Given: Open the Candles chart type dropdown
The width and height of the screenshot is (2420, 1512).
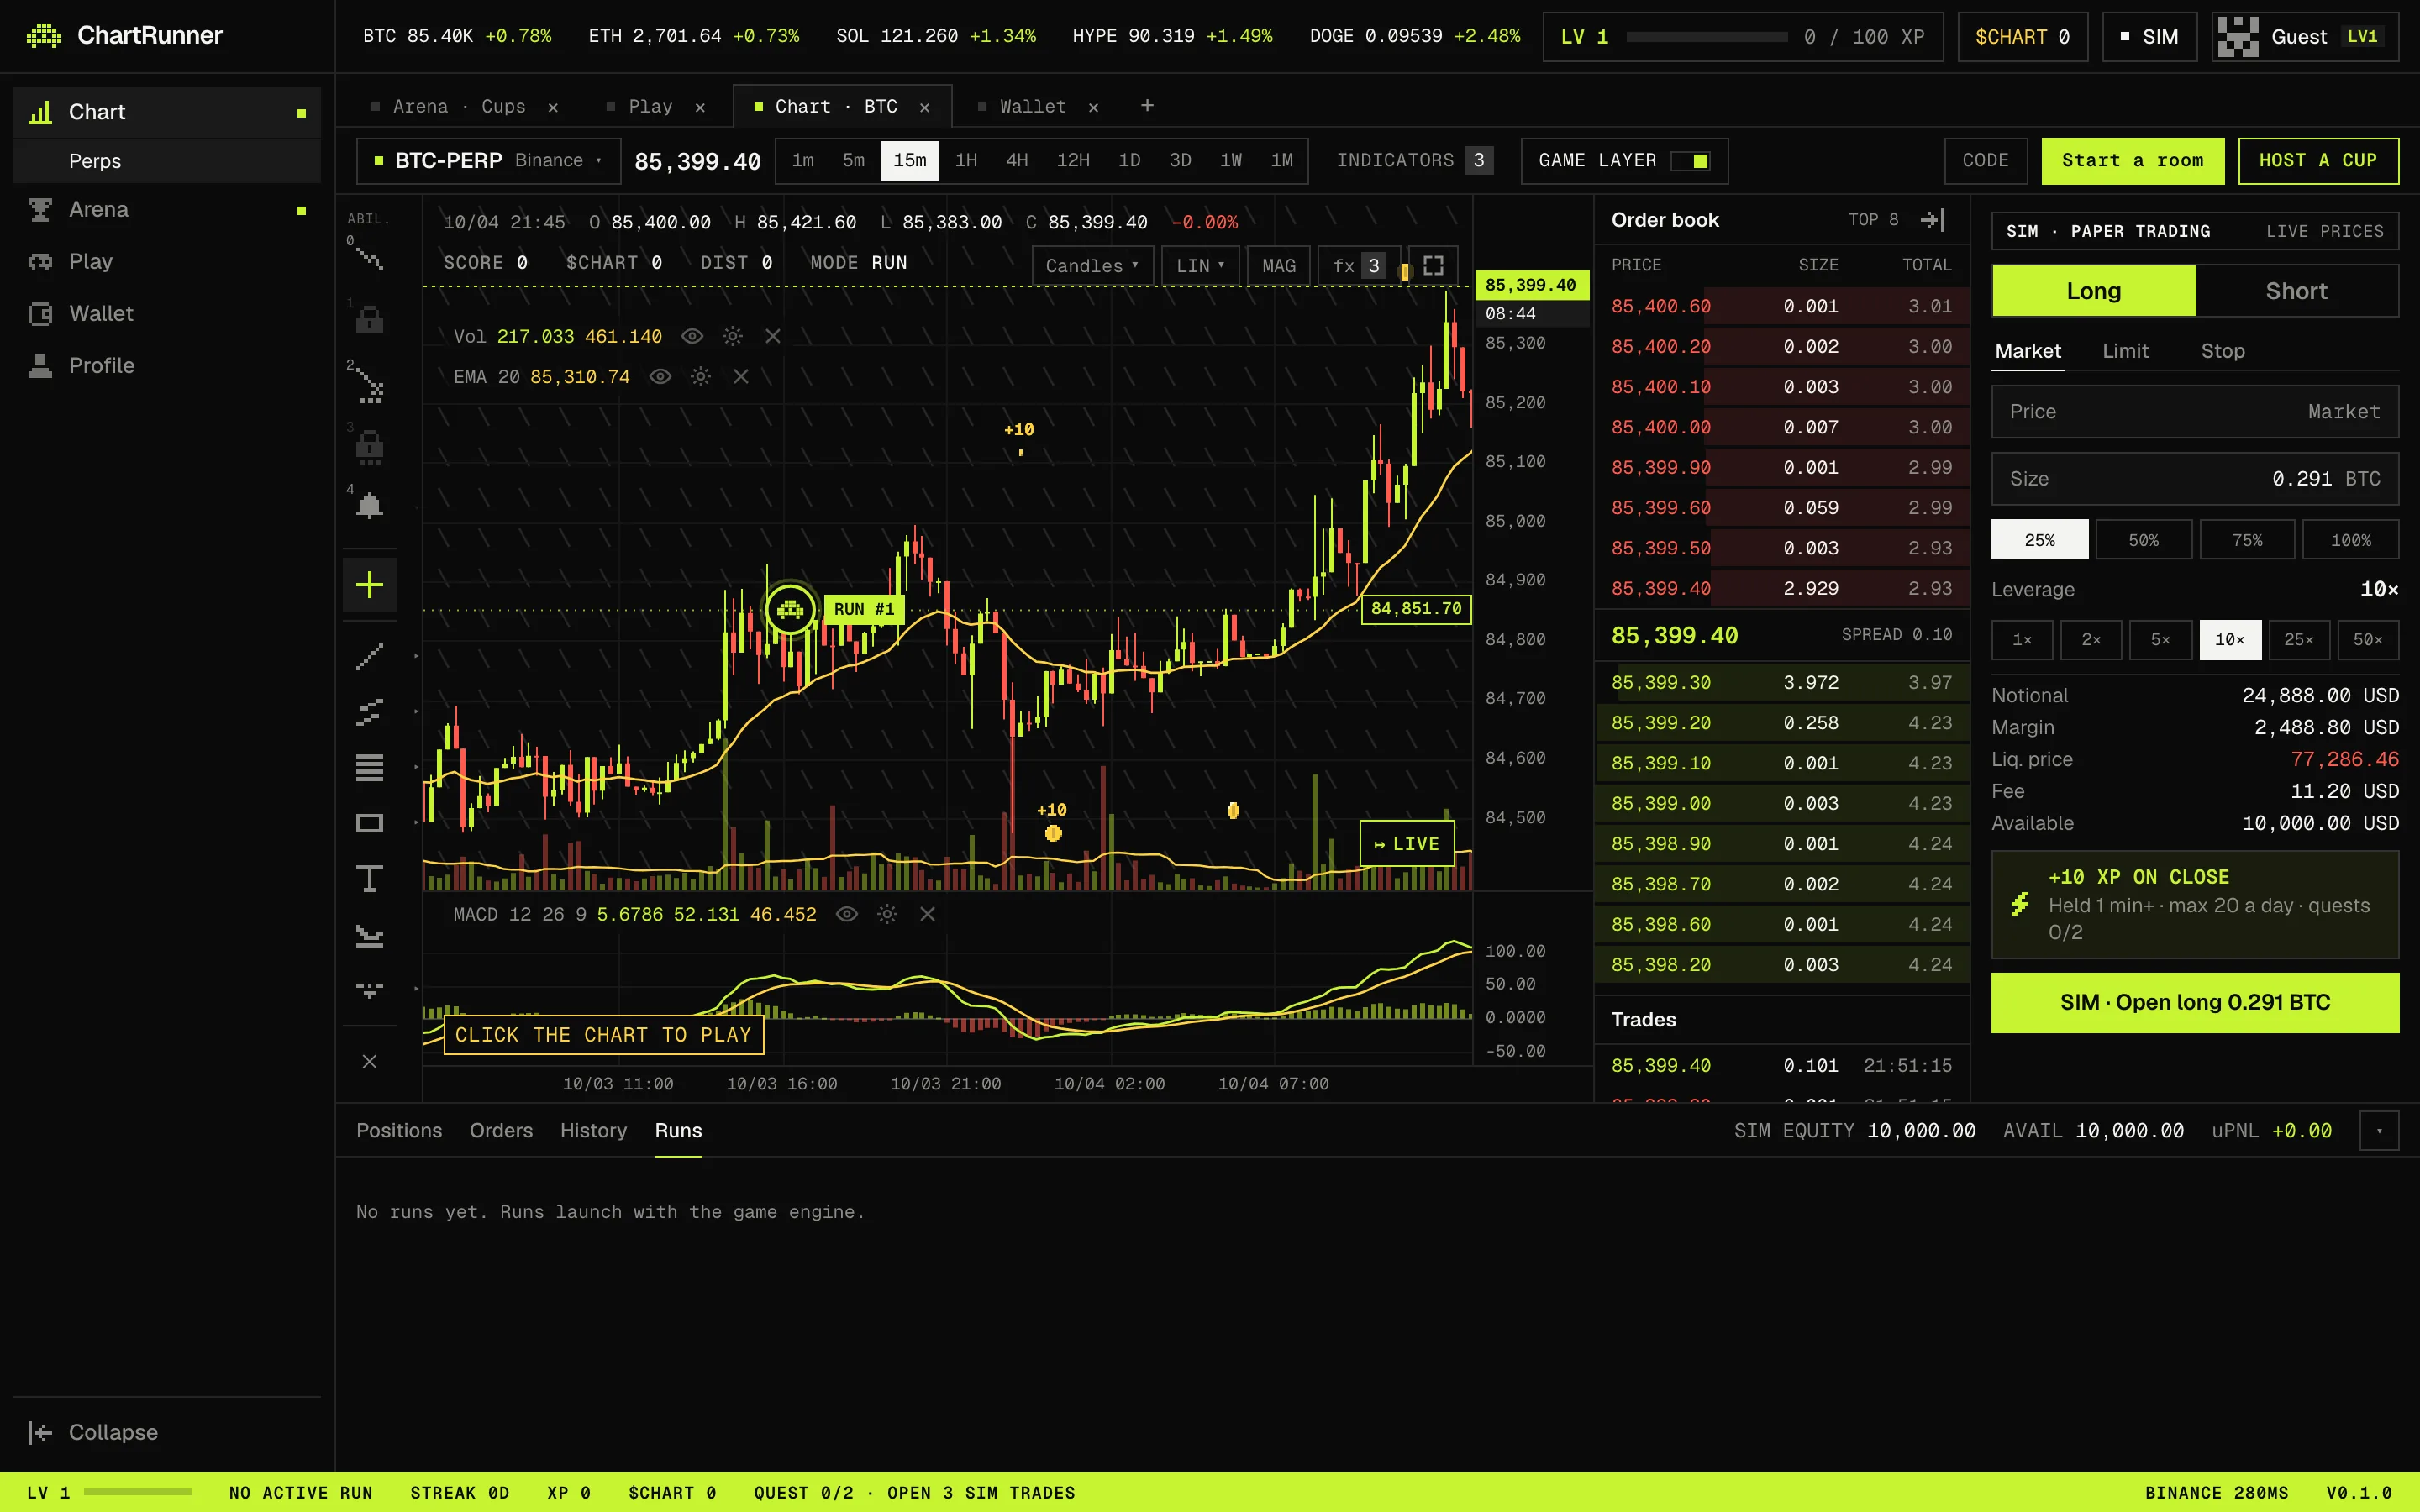Looking at the screenshot, I should pyautogui.click(x=1092, y=266).
